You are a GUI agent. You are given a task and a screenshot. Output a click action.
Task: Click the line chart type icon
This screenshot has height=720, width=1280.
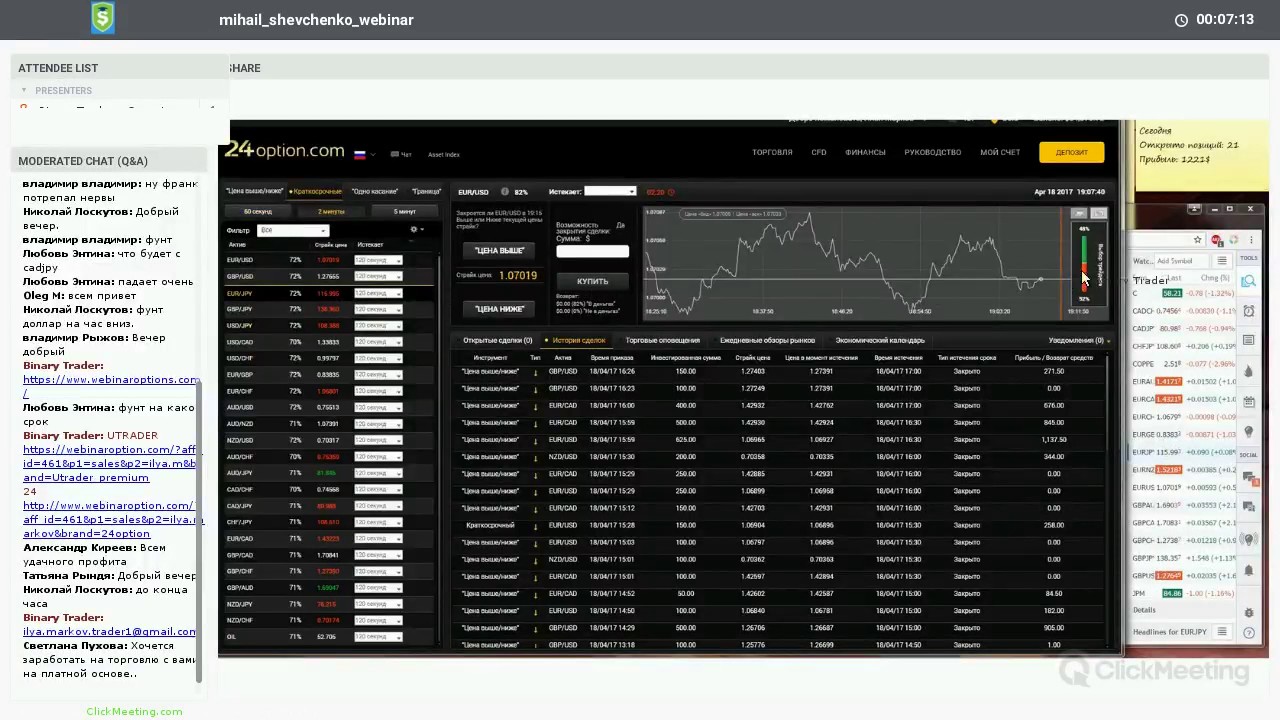pyautogui.click(x=1078, y=213)
